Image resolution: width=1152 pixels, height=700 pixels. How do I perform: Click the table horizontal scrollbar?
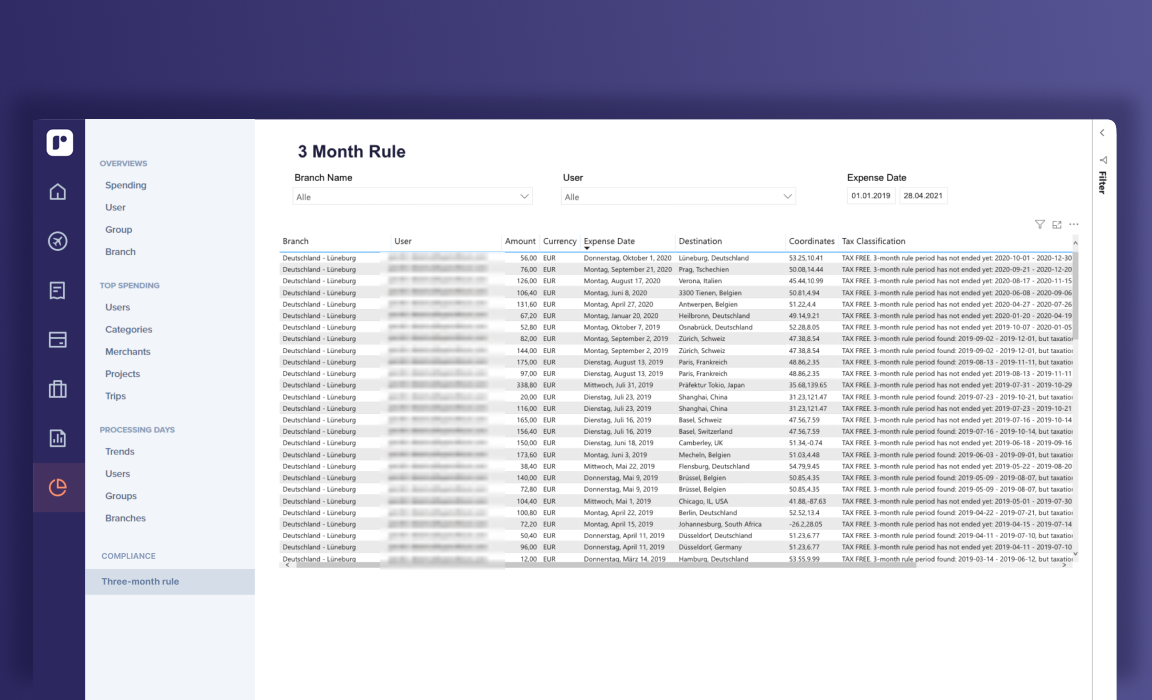coord(606,565)
